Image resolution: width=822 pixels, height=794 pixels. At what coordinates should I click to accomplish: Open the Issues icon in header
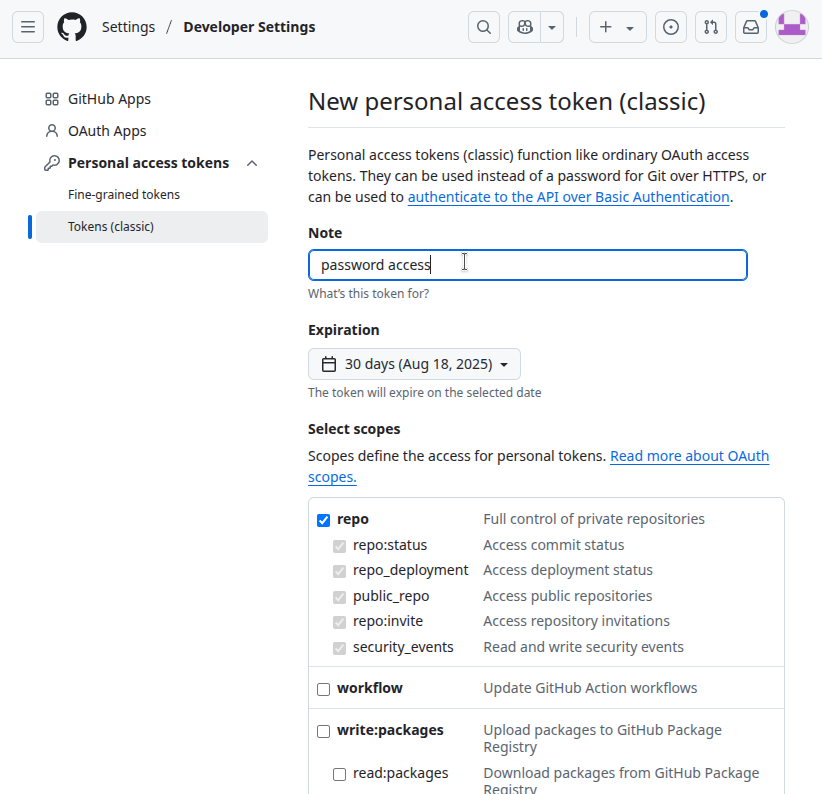[x=671, y=28]
